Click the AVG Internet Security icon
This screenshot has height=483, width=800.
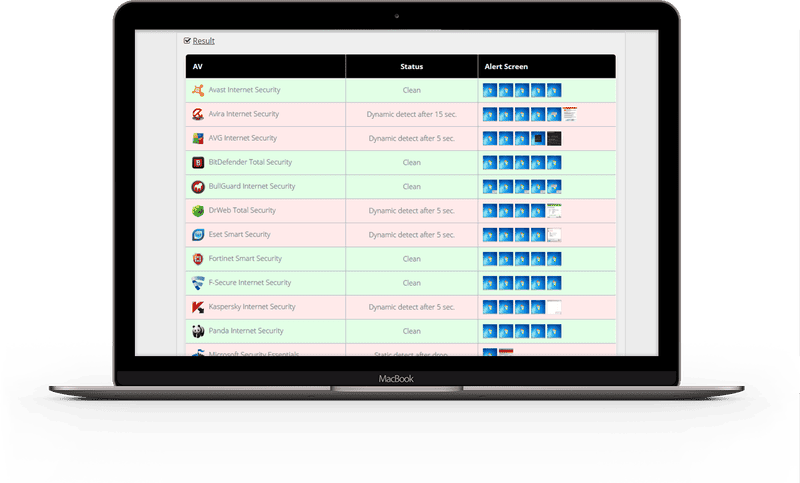[198, 138]
